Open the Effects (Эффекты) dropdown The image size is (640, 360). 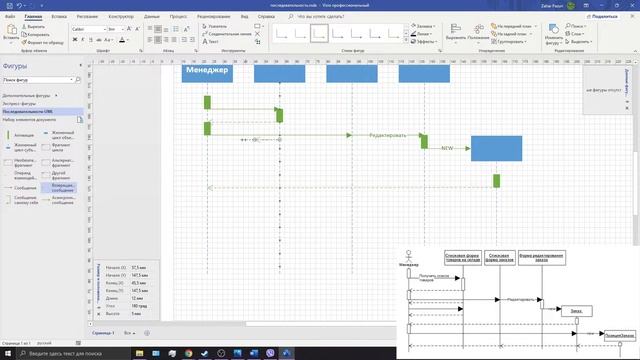(424, 41)
